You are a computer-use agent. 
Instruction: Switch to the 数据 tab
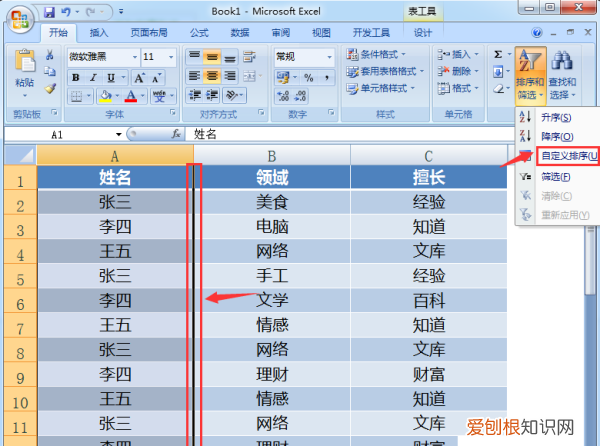click(240, 33)
